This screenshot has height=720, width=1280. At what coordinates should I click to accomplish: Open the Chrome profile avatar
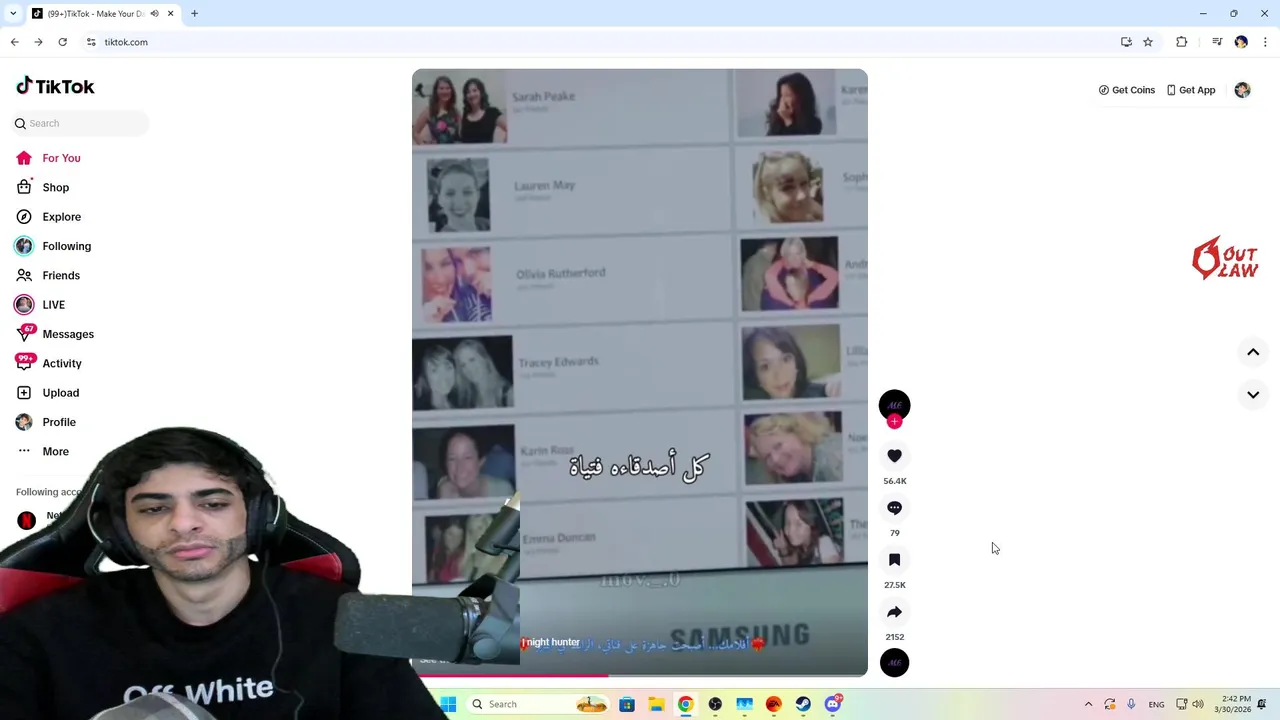(x=1241, y=42)
